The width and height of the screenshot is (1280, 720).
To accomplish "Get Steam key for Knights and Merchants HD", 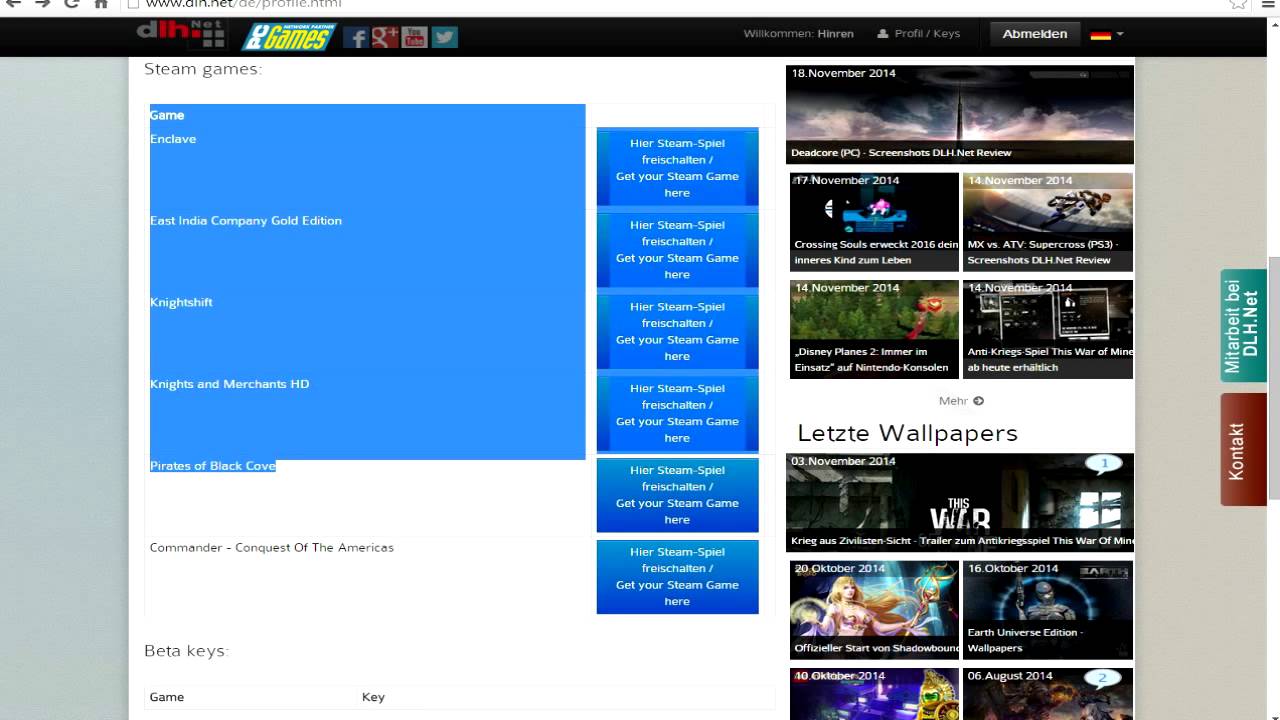I will (677, 413).
